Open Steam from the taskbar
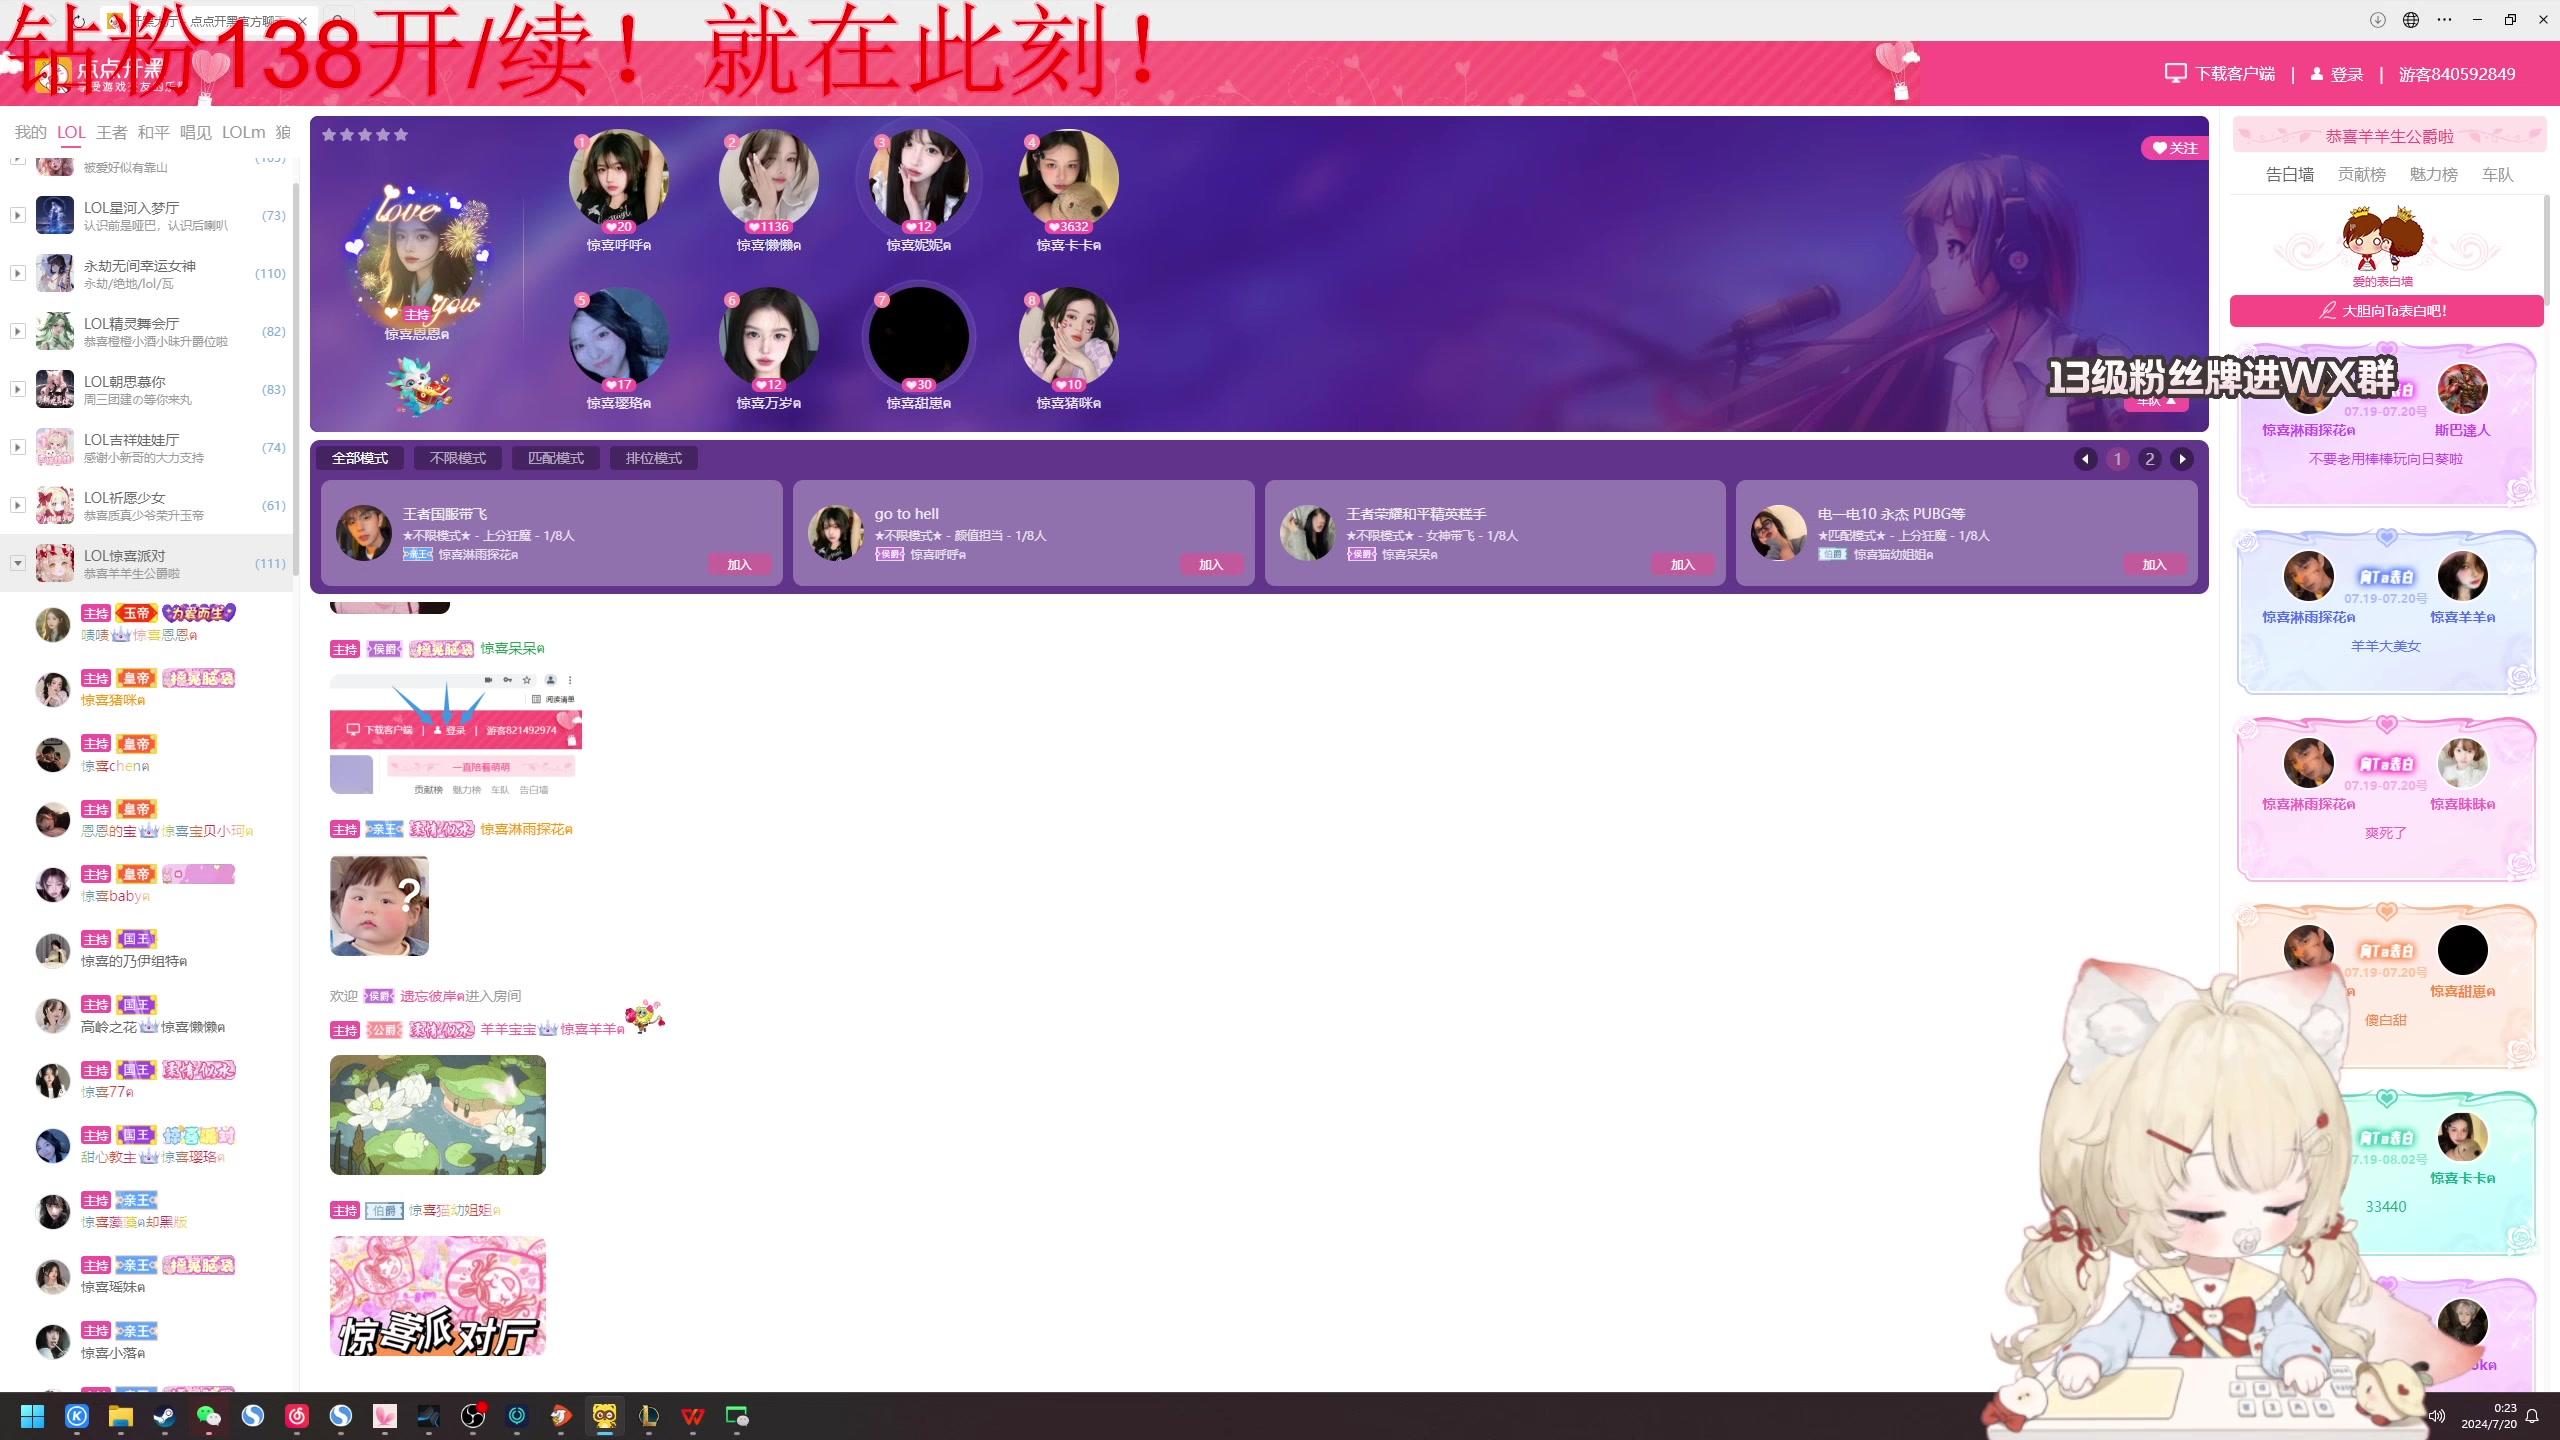 coord(165,1416)
